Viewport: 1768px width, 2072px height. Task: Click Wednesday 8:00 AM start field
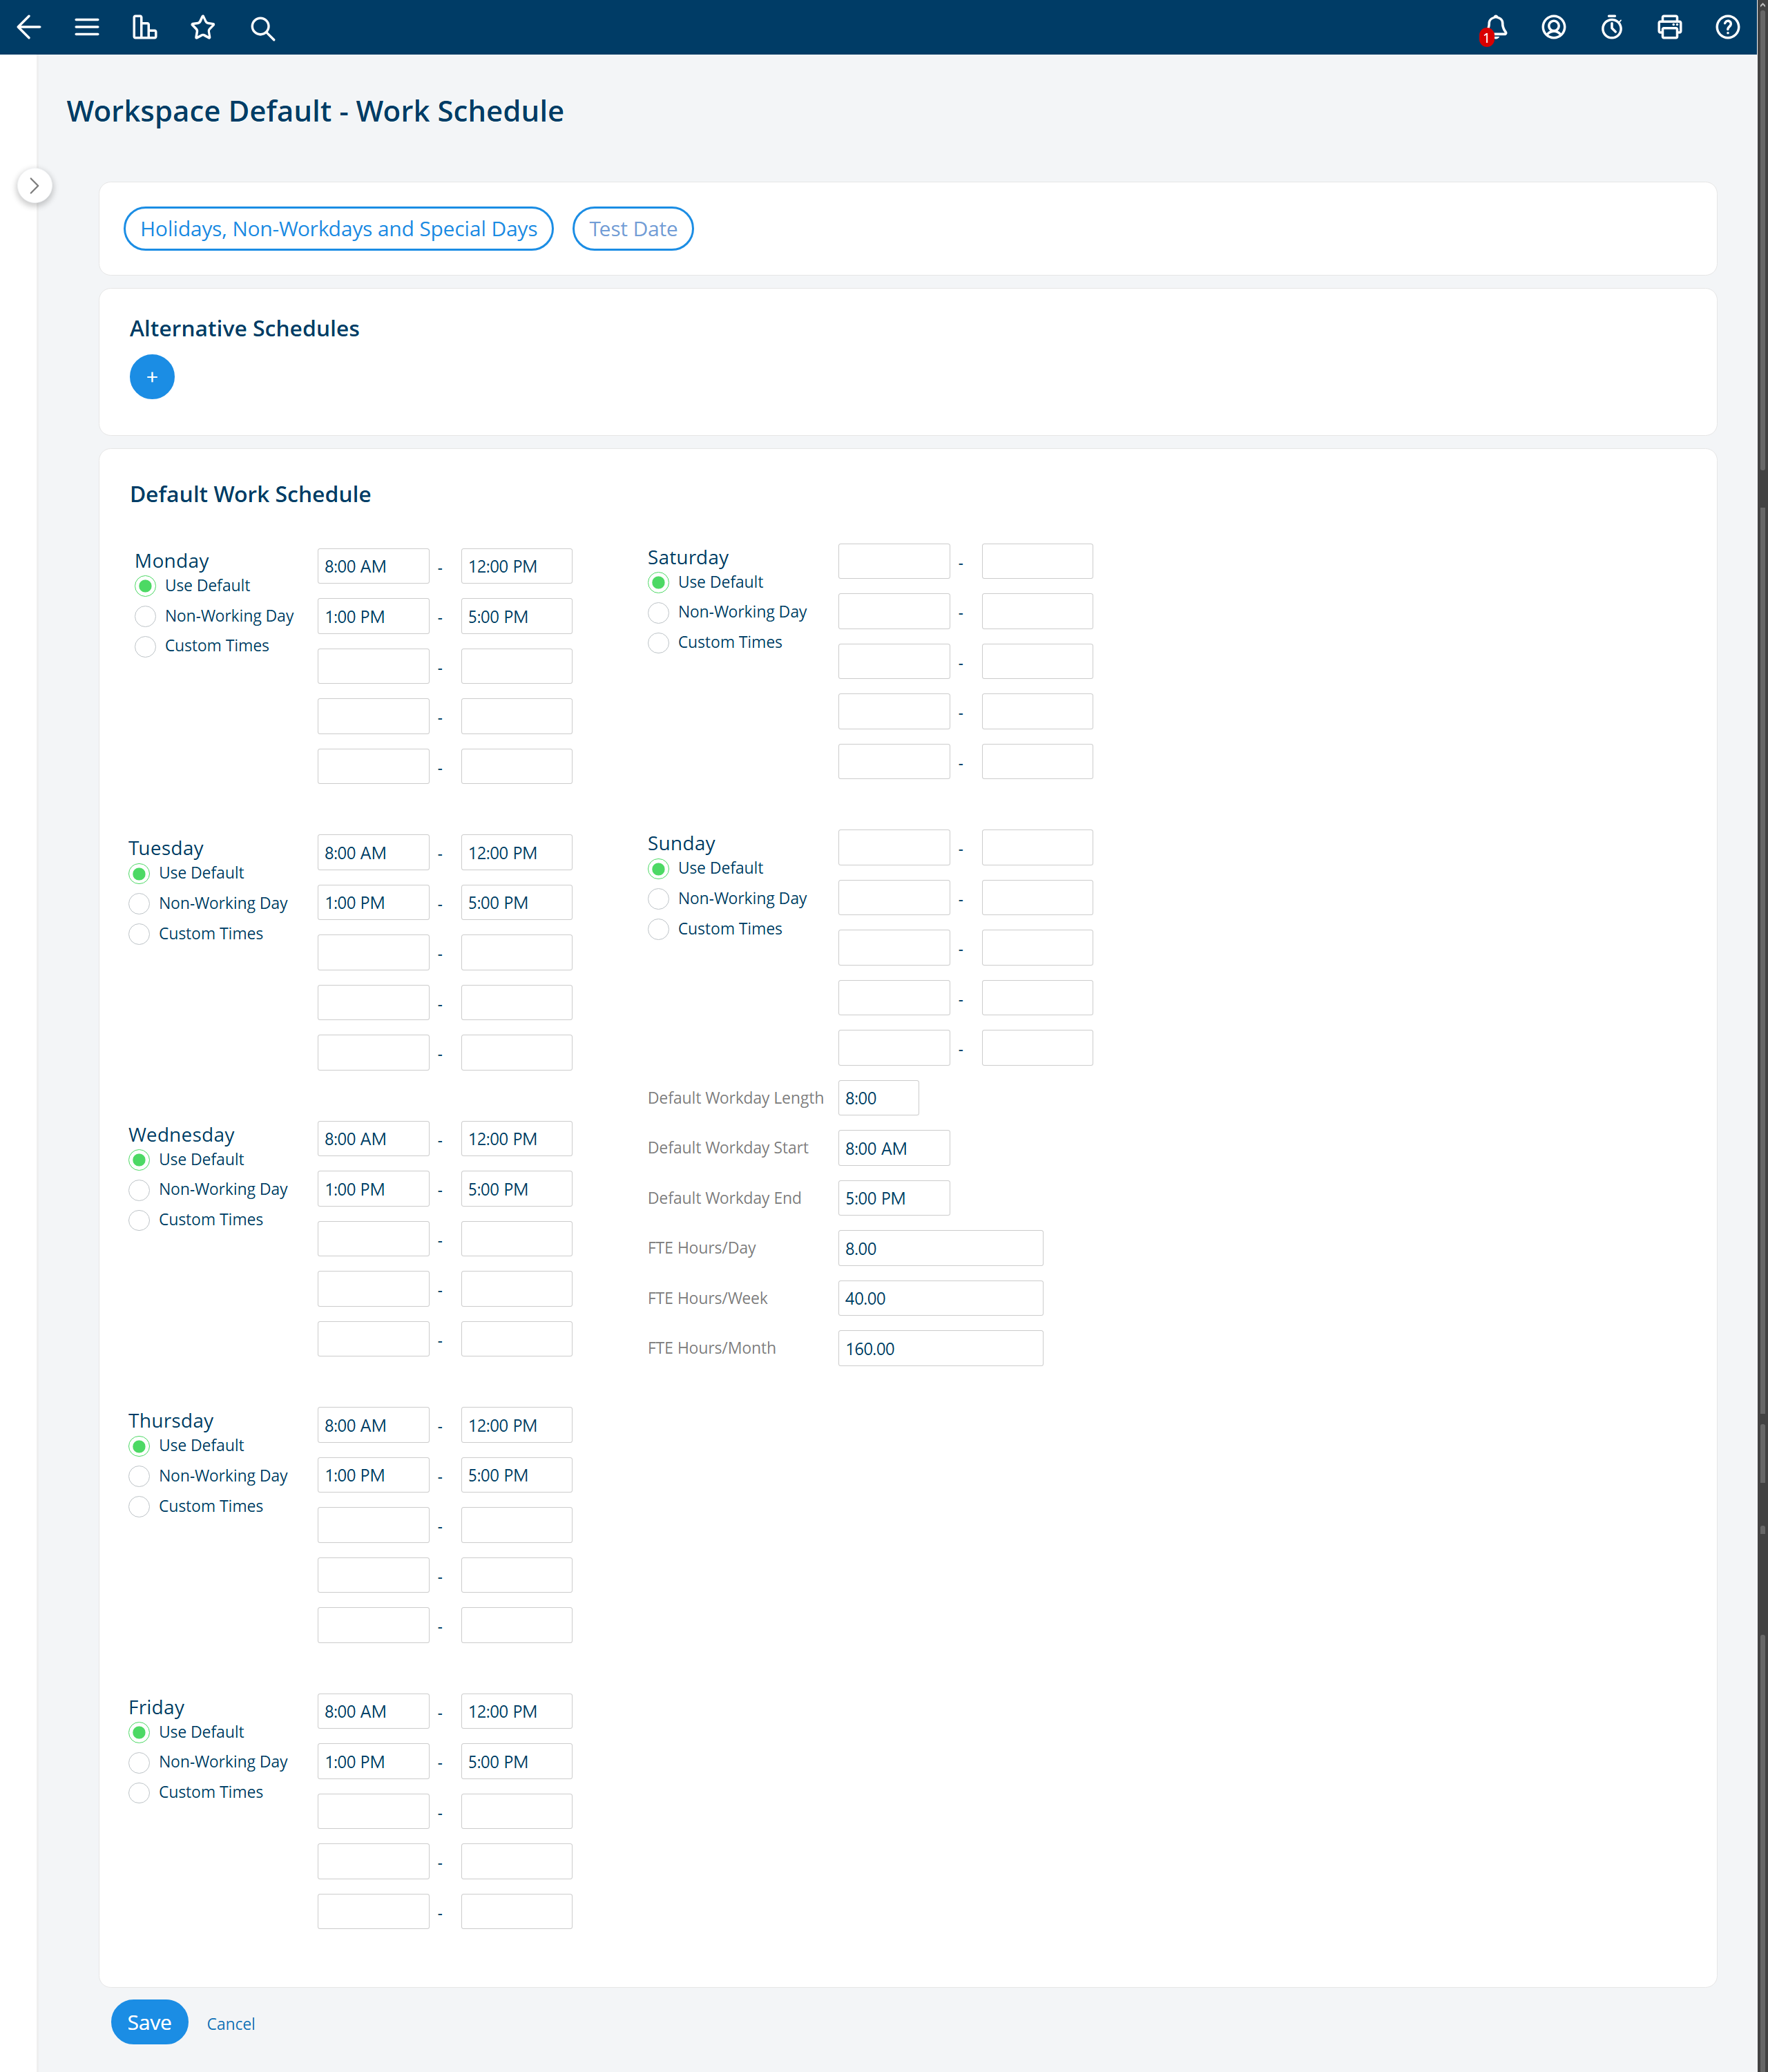pos(373,1139)
